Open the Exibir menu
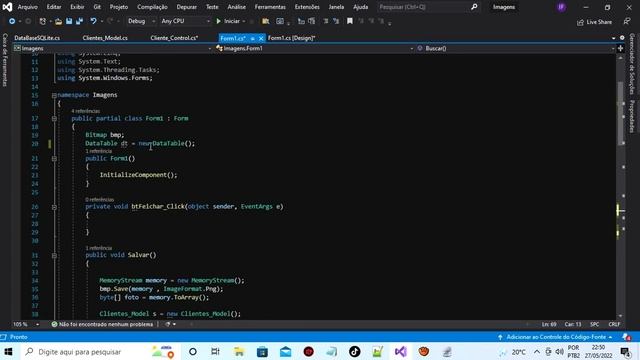This screenshot has height=360, width=640. (x=77, y=7)
